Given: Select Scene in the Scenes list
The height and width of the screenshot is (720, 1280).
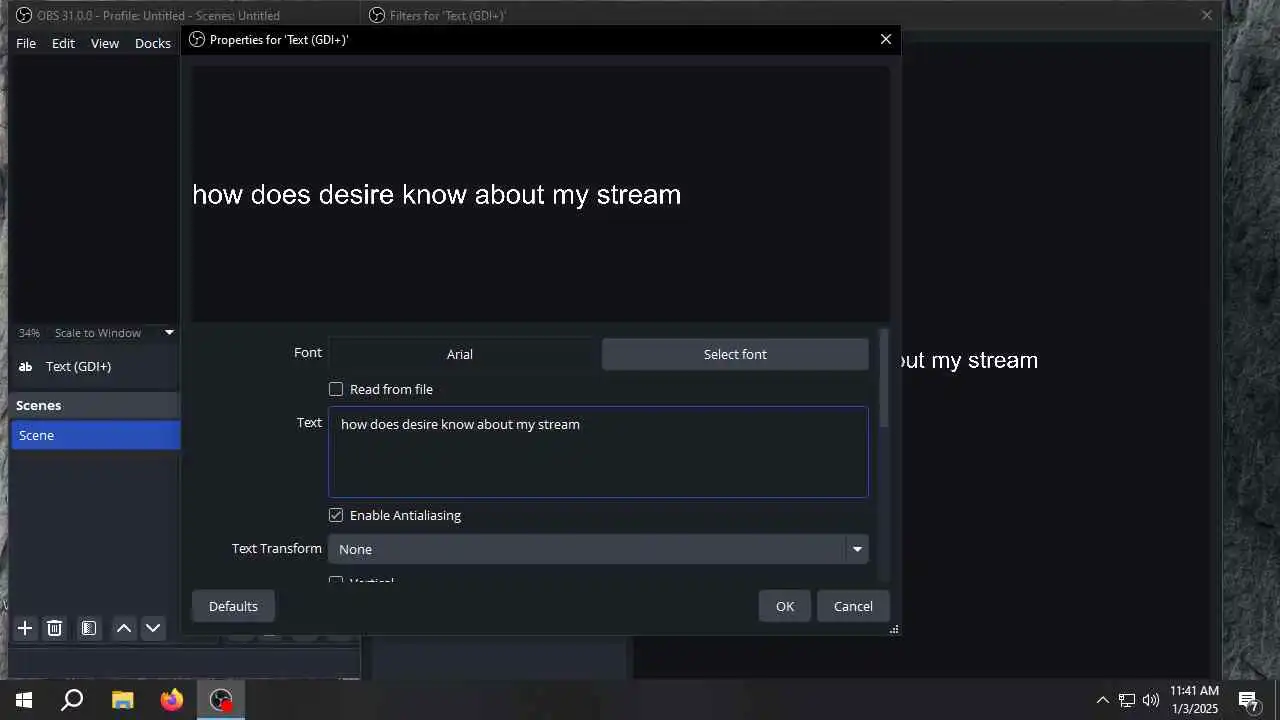Looking at the screenshot, I should (96, 435).
